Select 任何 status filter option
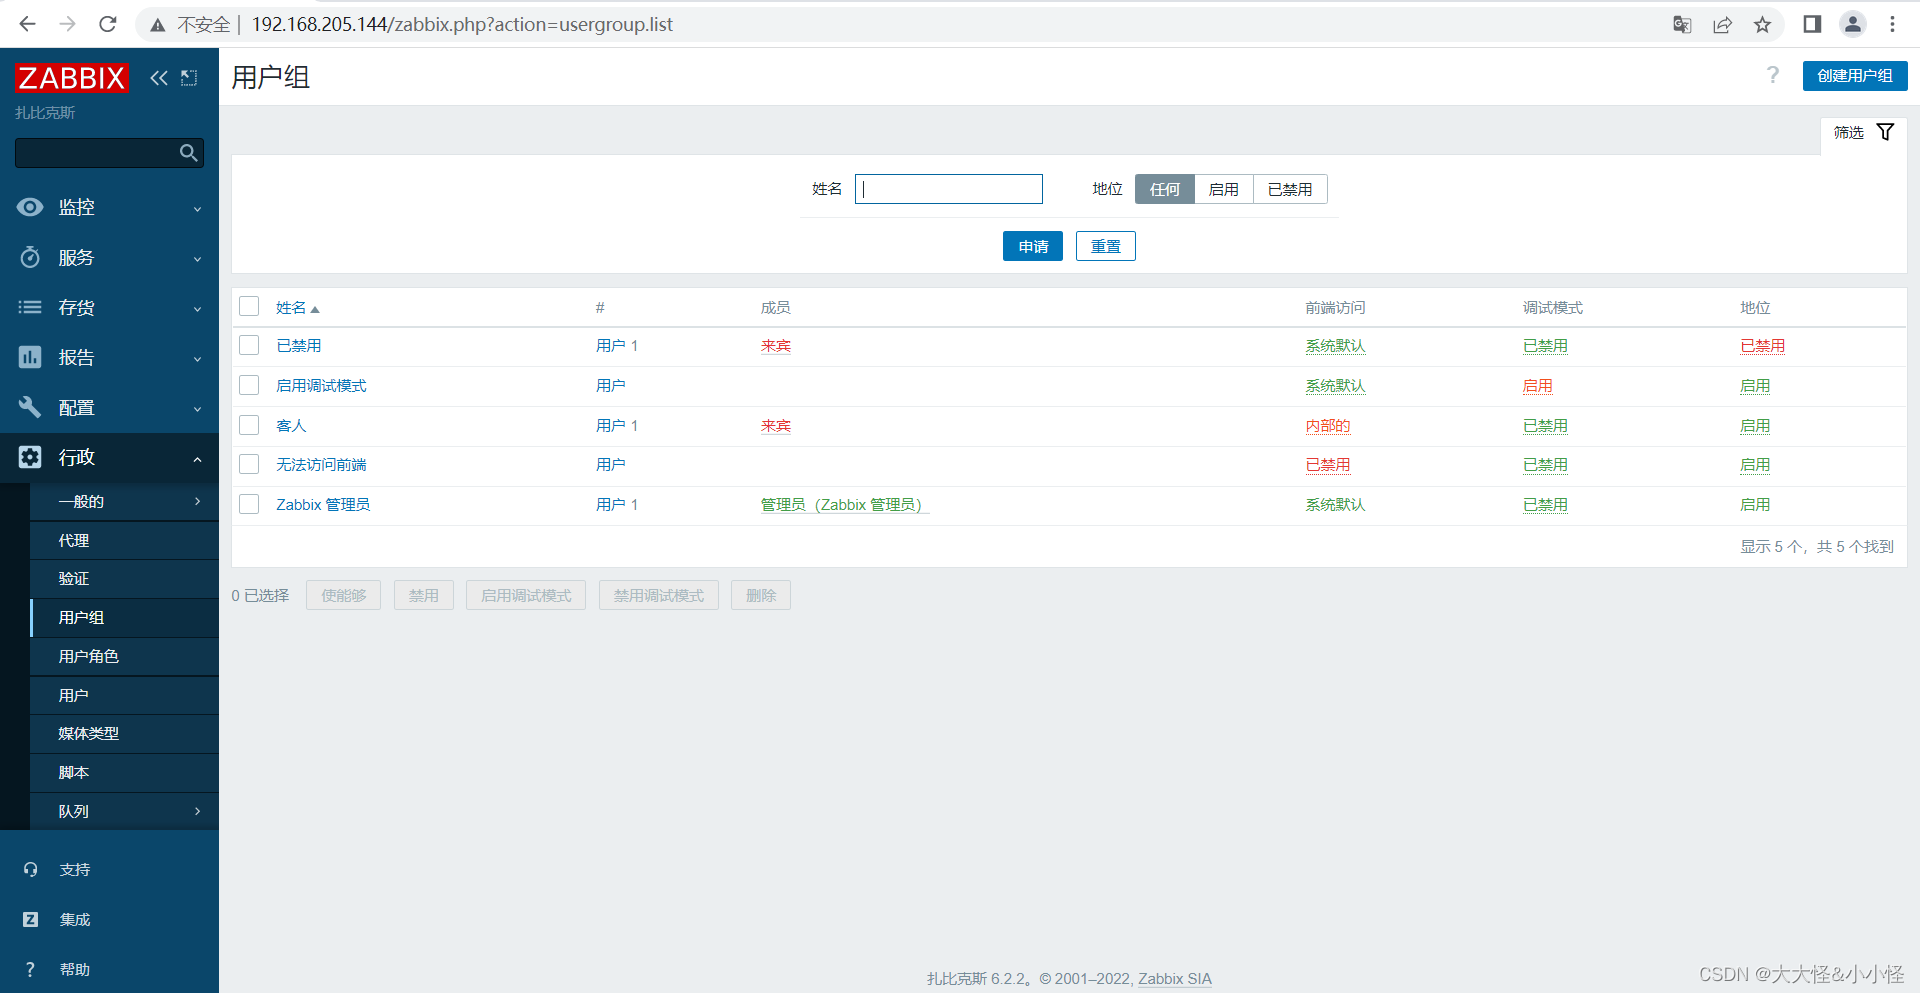Image resolution: width=1920 pixels, height=993 pixels. pyautogui.click(x=1165, y=189)
